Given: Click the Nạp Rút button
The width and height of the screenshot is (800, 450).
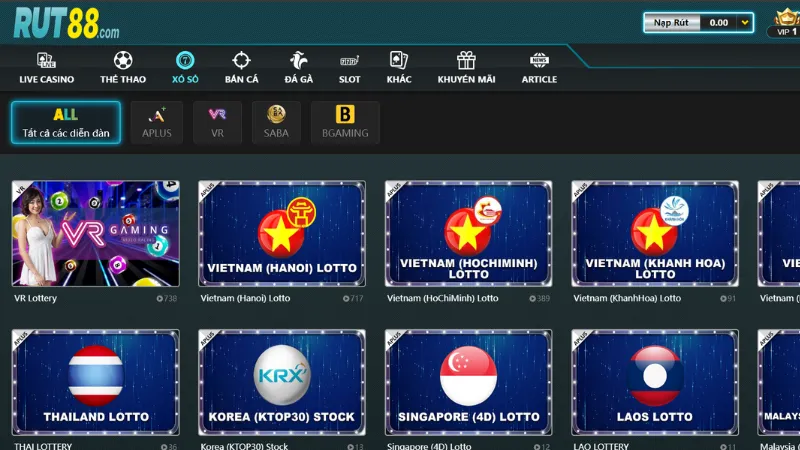Looking at the screenshot, I should (671, 22).
